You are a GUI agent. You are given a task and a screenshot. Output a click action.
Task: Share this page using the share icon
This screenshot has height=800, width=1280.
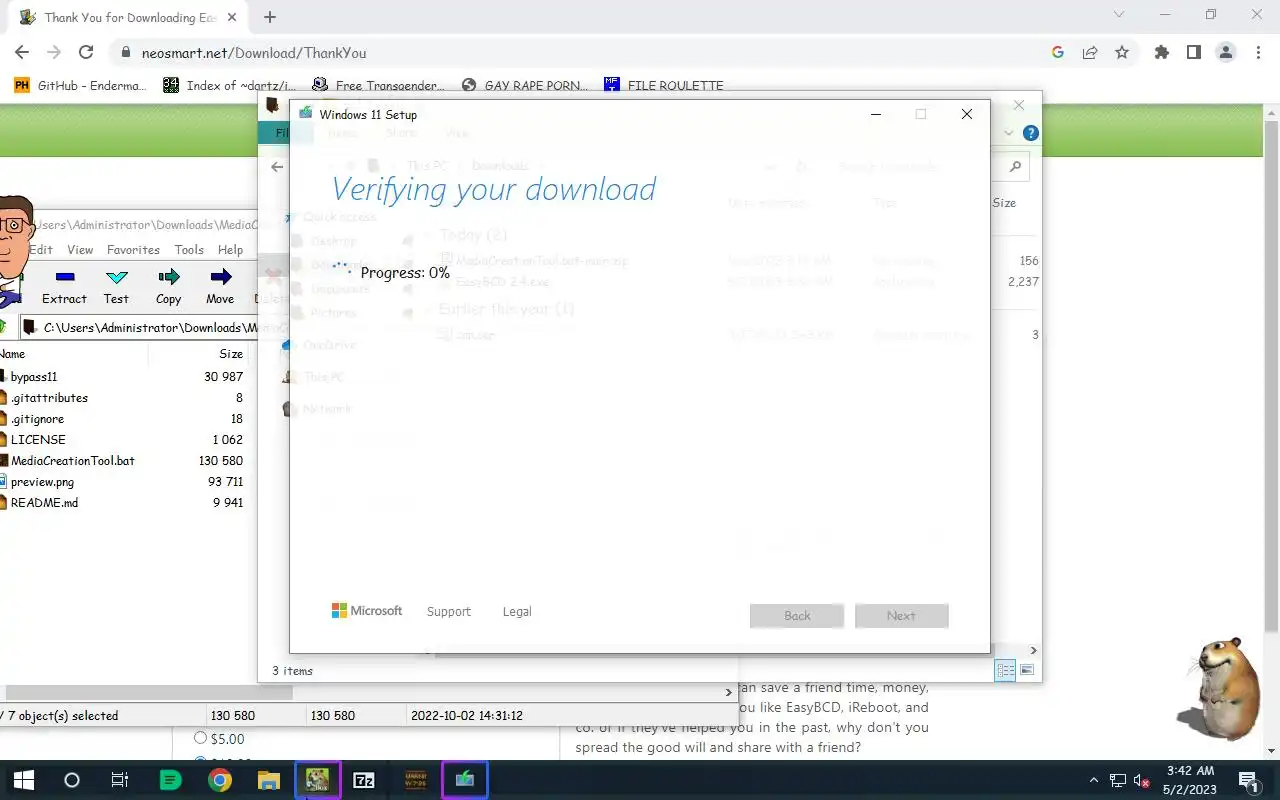(x=1090, y=53)
